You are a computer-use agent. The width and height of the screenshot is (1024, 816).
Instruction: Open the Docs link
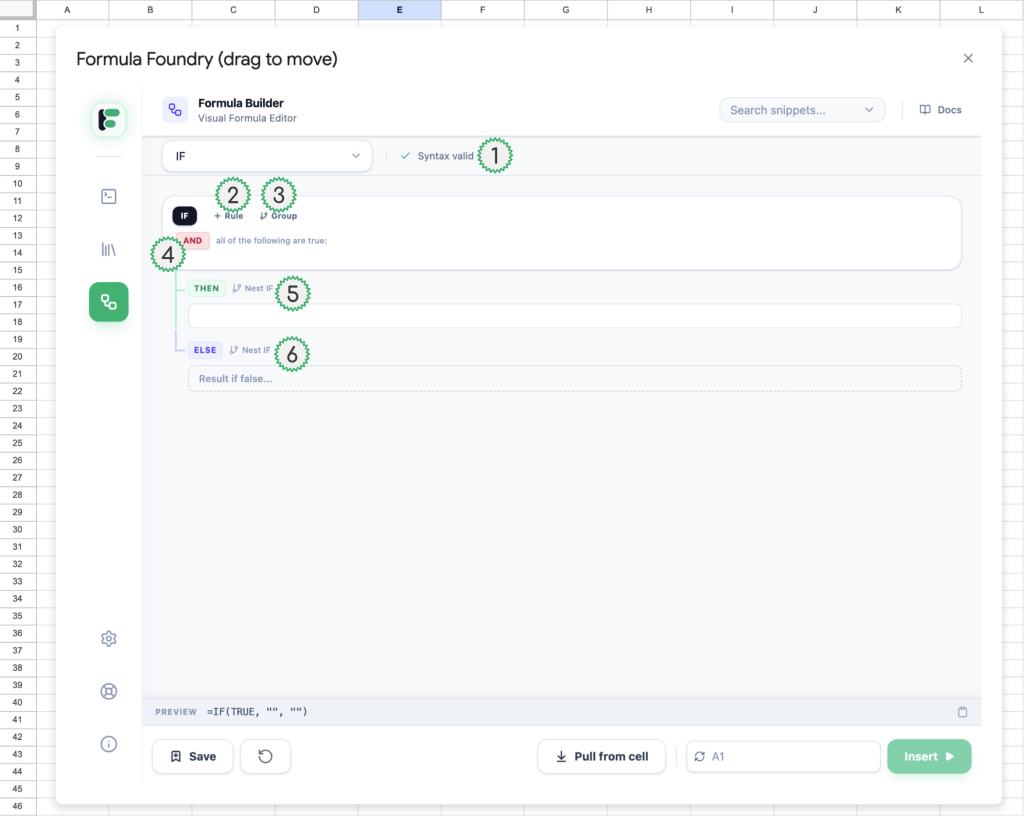click(x=940, y=110)
